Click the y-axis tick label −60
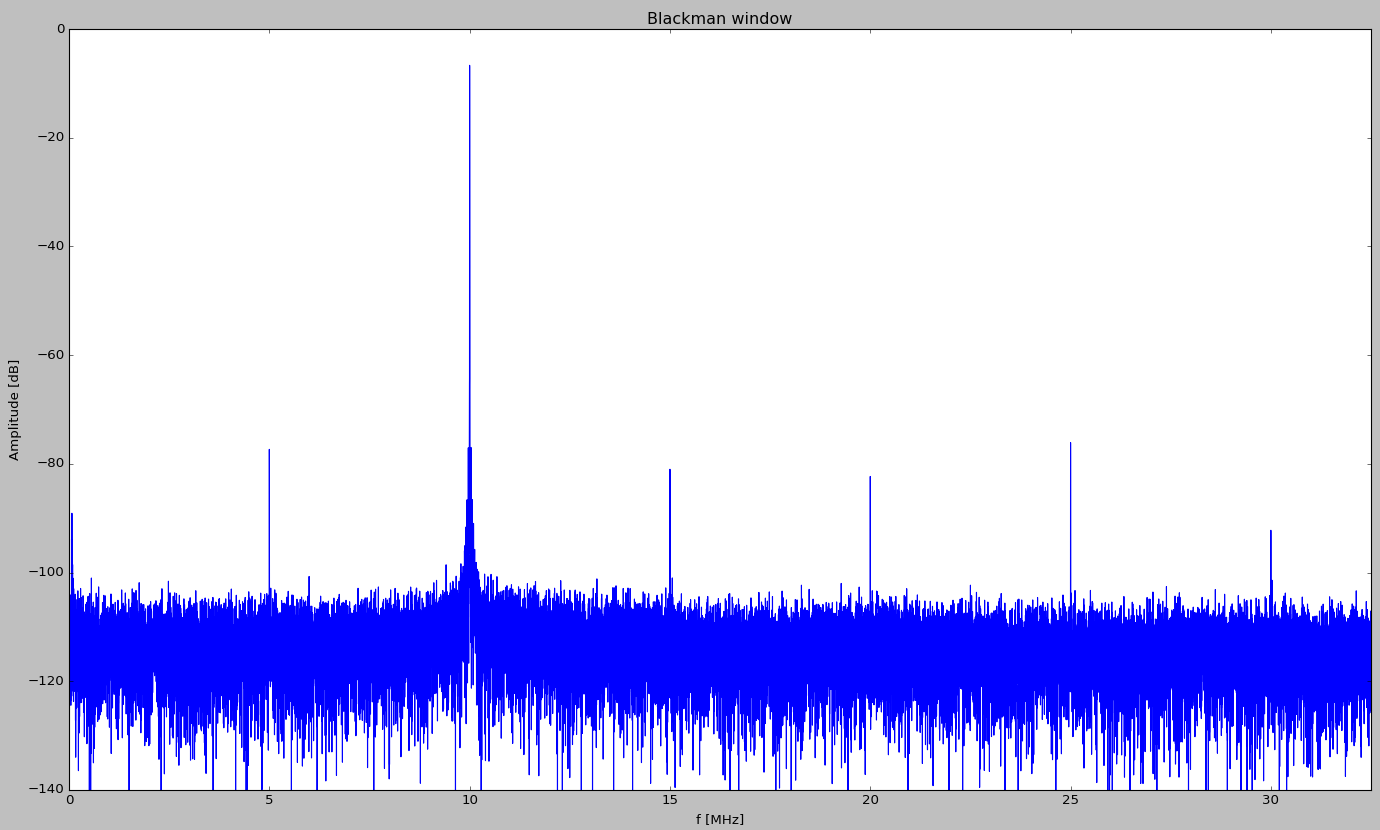The image size is (1380, 830). point(50,355)
